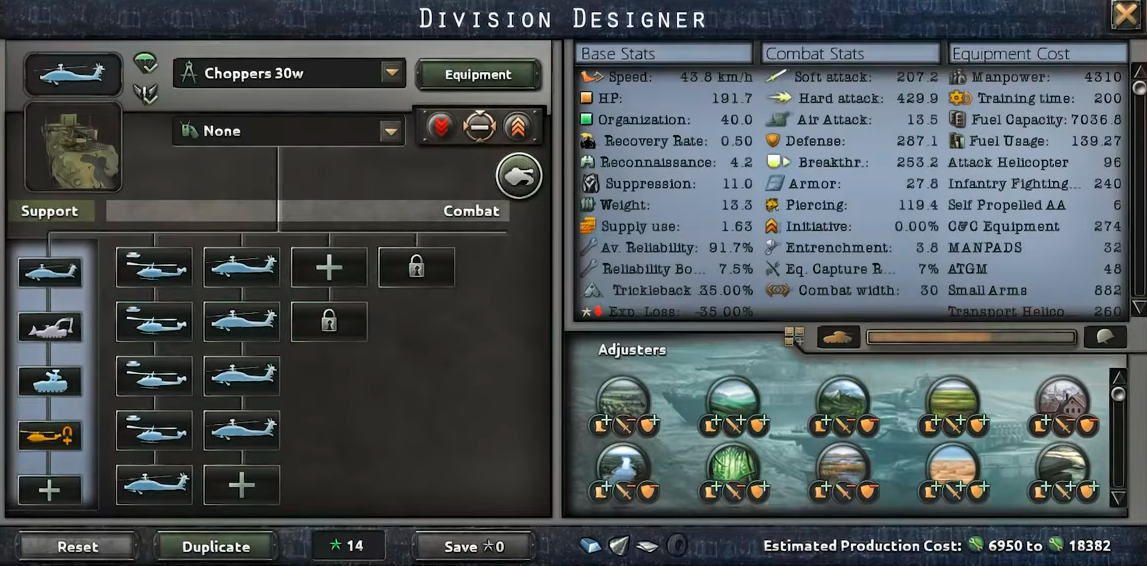This screenshot has width=1147, height=566.
Task: Add battalion via plus in third combat column
Action: [x=329, y=267]
